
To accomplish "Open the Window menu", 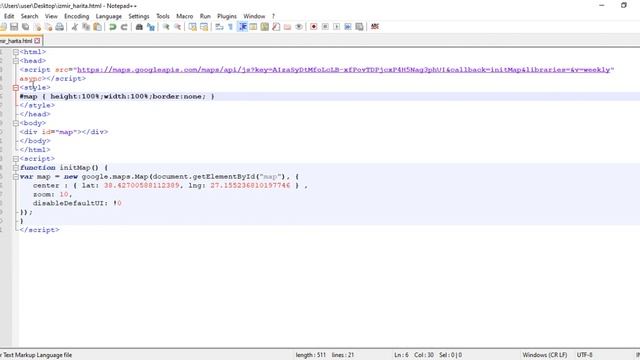I will [254, 16].
